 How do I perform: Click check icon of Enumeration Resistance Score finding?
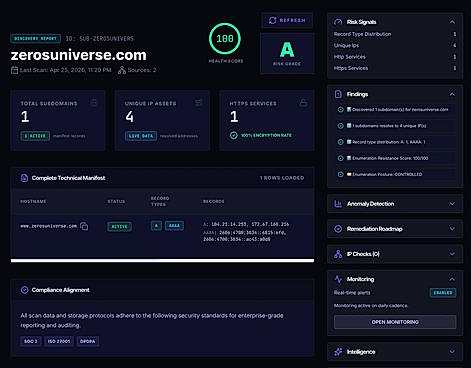pos(340,158)
